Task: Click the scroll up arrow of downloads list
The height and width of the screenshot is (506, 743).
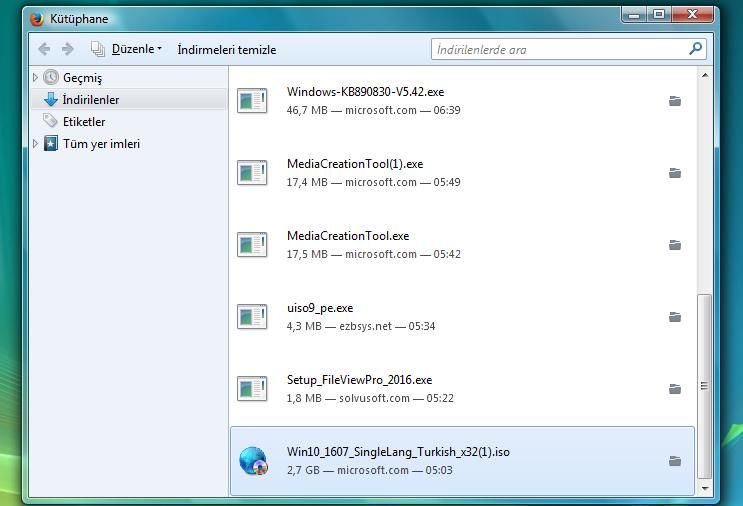Action: (x=705, y=75)
